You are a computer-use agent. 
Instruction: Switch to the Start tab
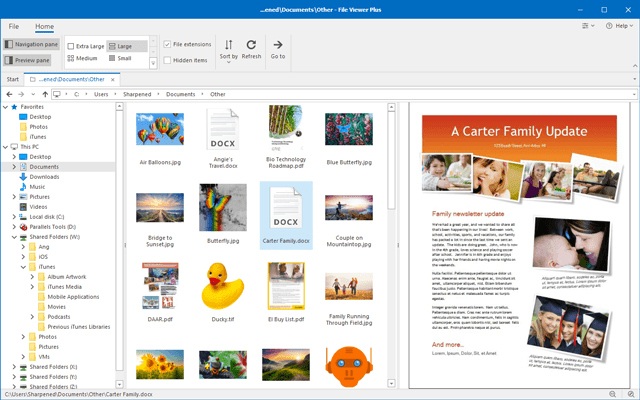click(x=13, y=79)
